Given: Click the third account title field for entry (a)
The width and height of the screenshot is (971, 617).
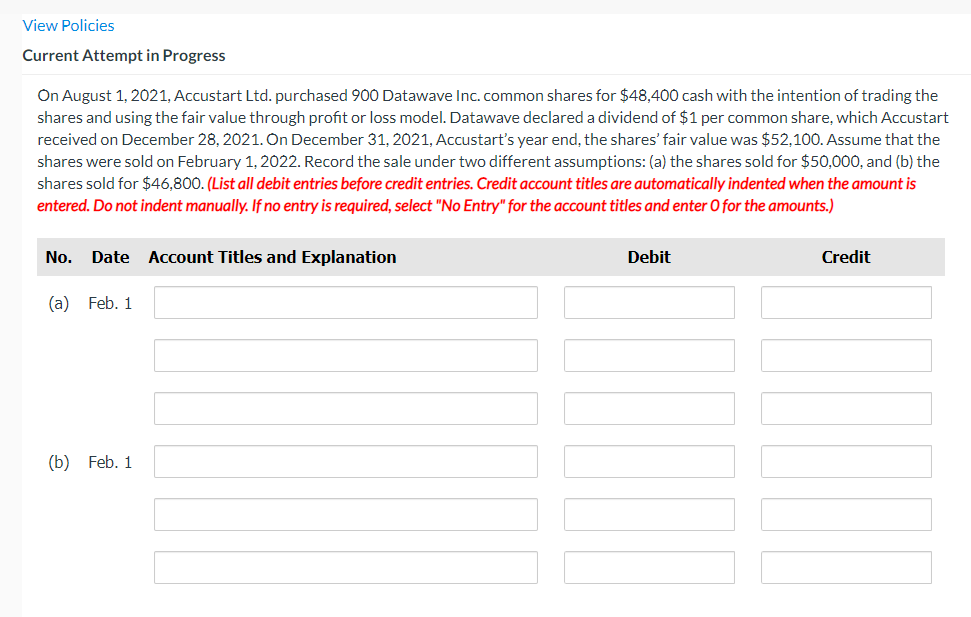Looking at the screenshot, I should pos(345,408).
